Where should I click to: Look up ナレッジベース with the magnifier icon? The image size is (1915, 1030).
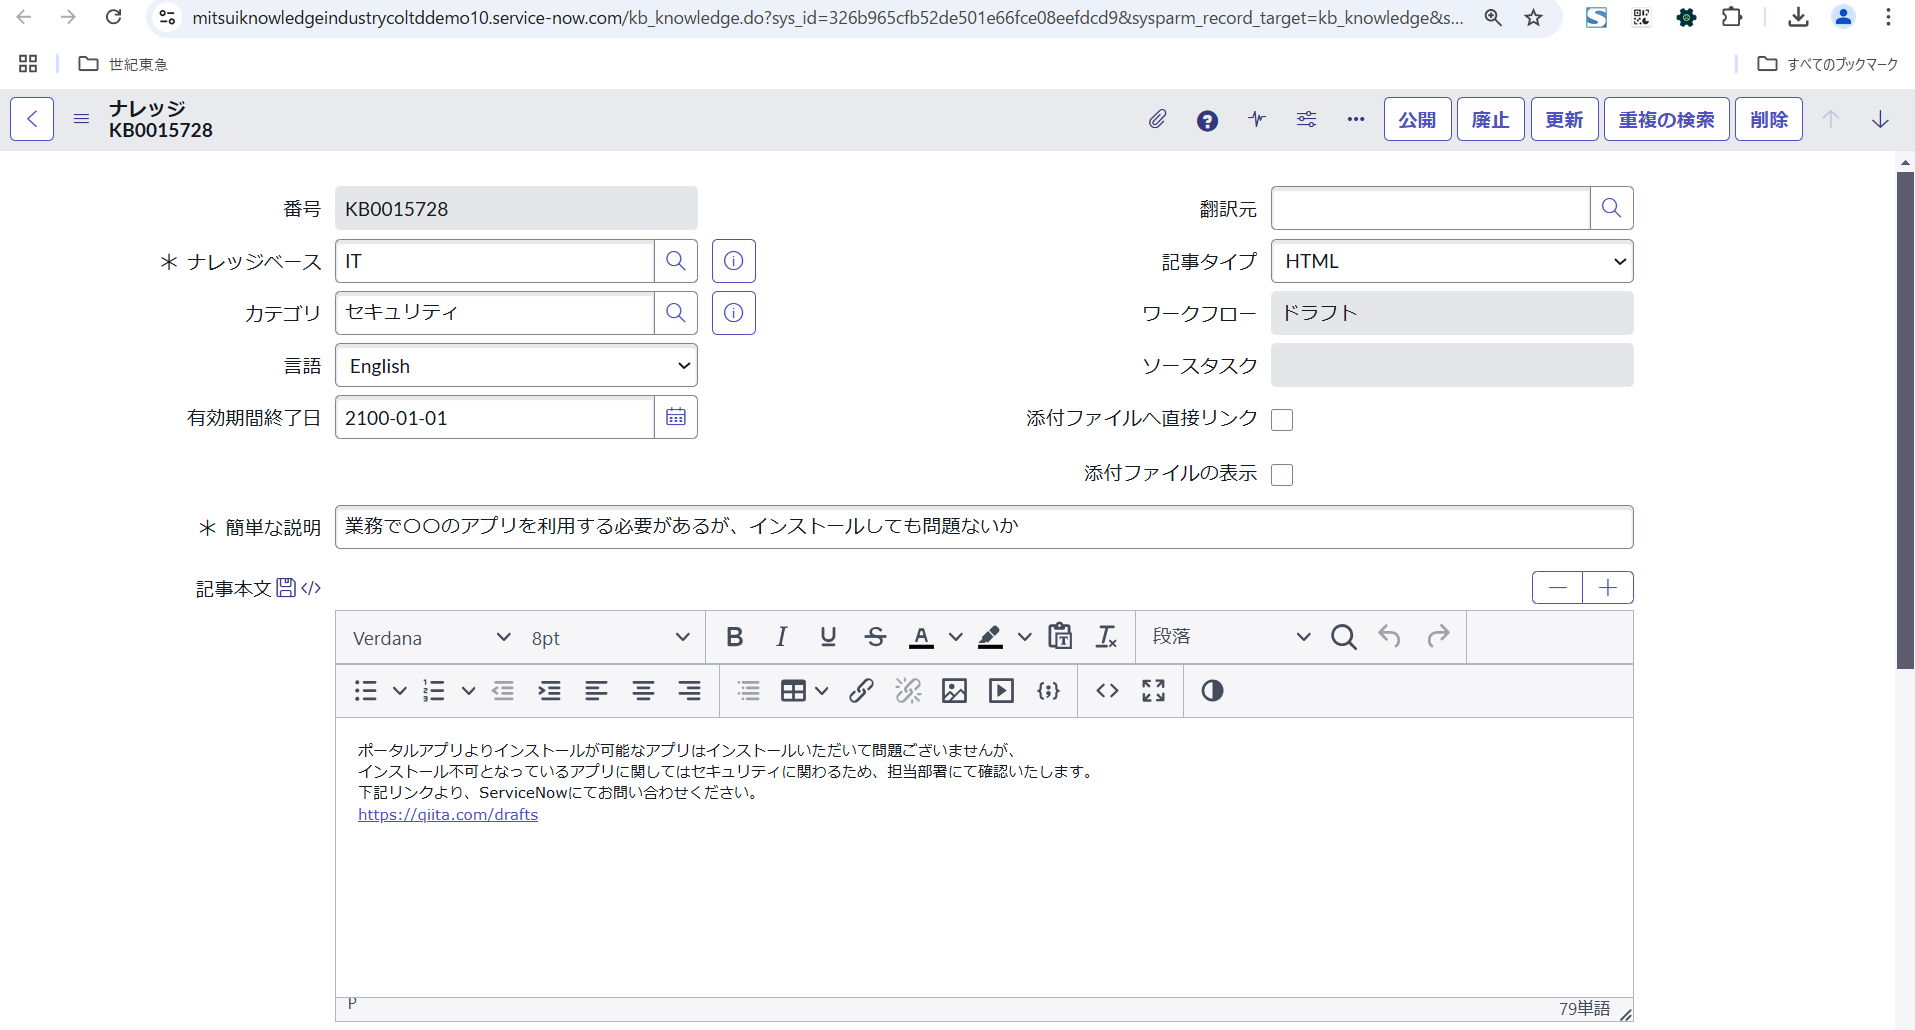pos(676,261)
